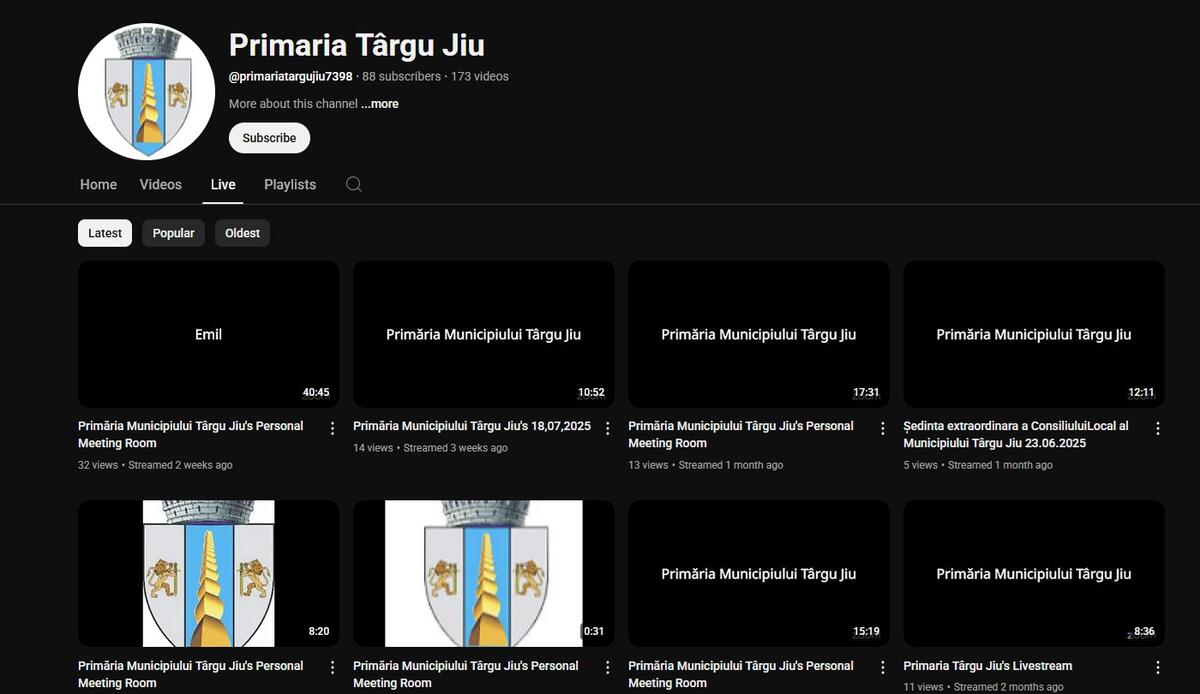Select the Live tab
This screenshot has height=694, width=1200.
223,184
